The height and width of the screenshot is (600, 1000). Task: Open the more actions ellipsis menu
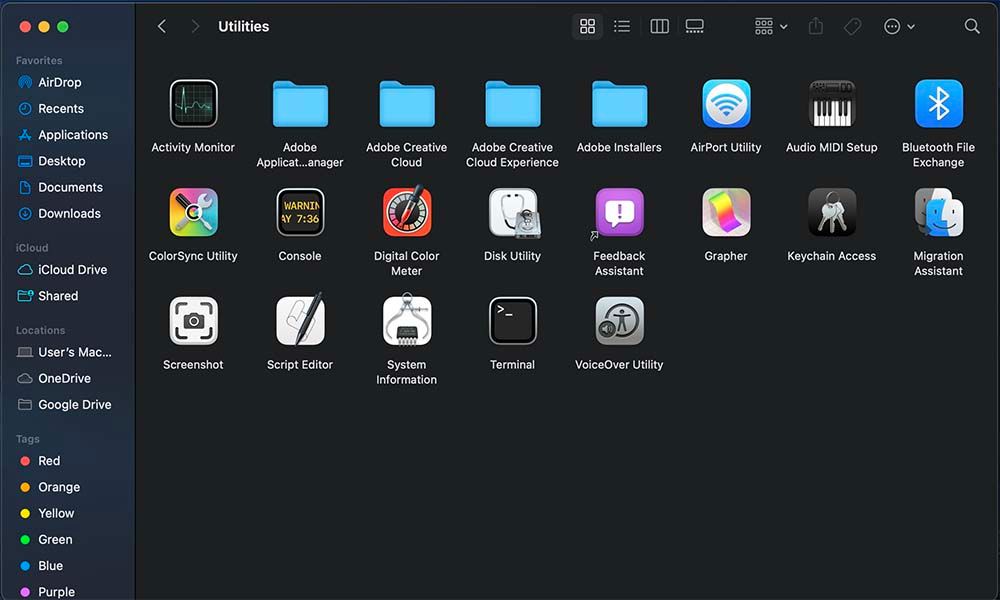899,27
